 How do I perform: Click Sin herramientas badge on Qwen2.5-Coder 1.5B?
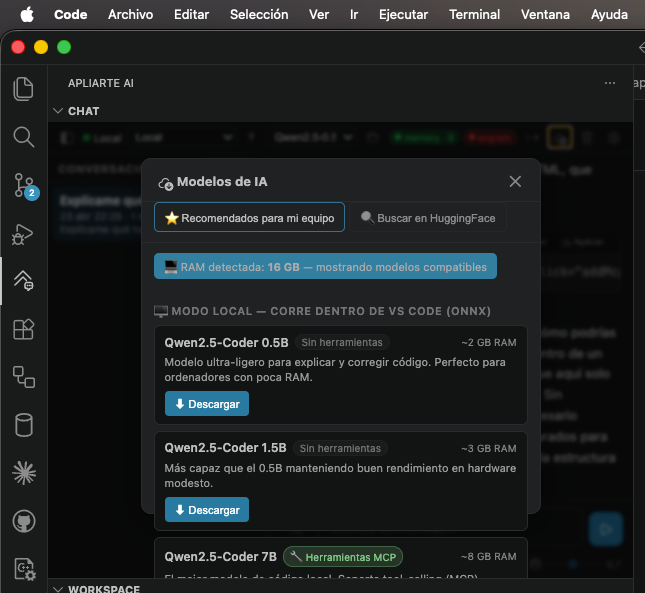click(340, 448)
